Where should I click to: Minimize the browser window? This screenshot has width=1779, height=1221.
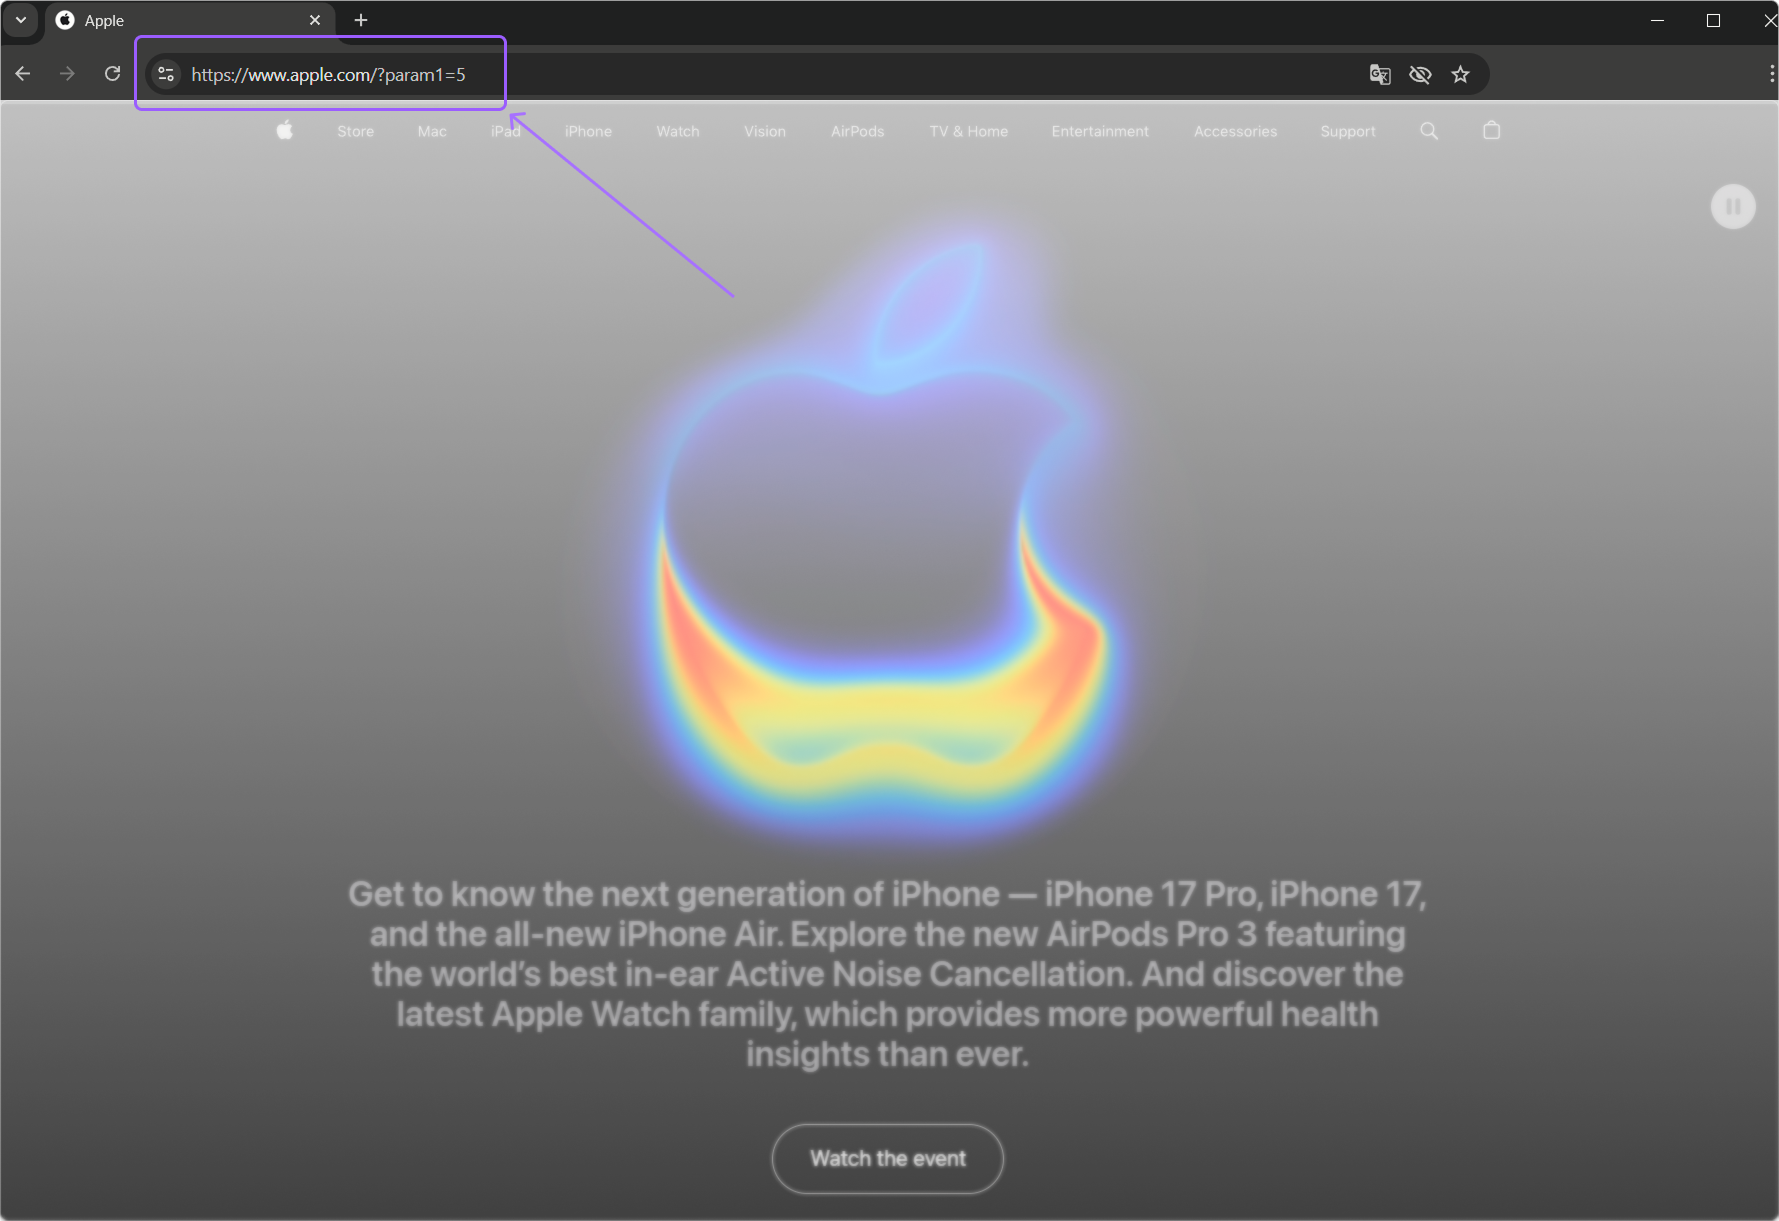tap(1657, 20)
